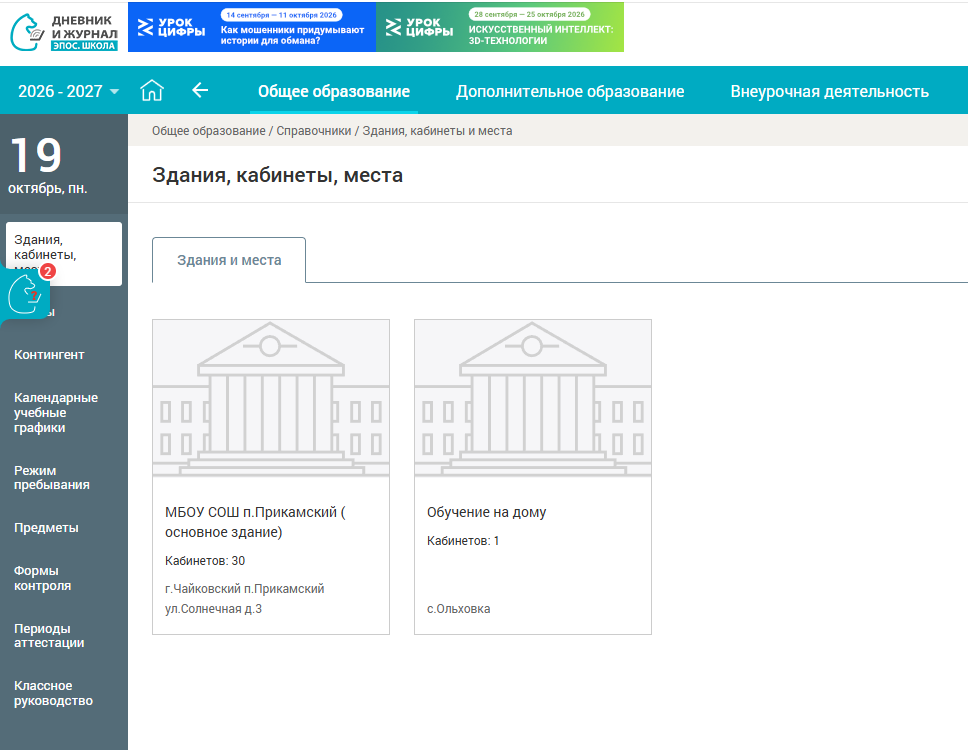
Task: Click the Здания, кабинеты, места page heading
Action: (277, 175)
